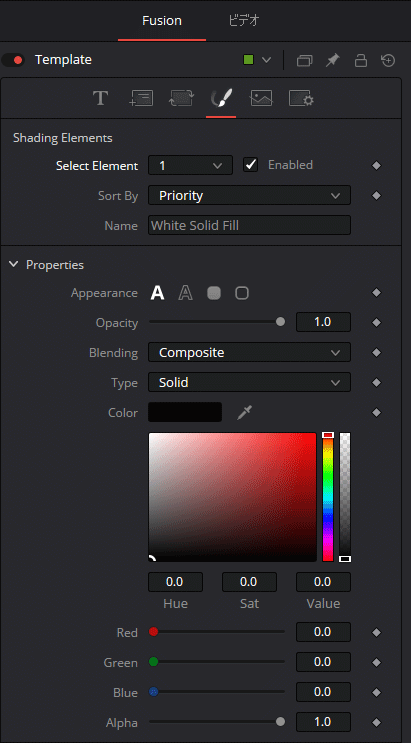Switch to the ビデオ tab

(x=244, y=21)
